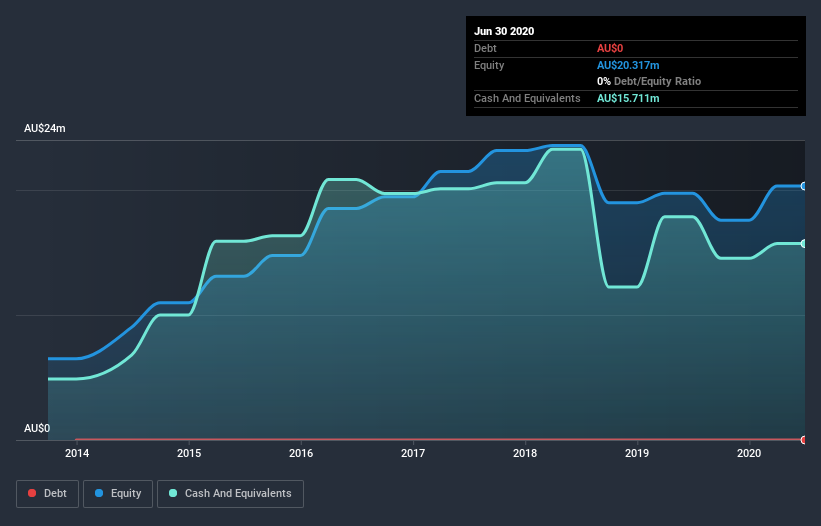Click the Jun 30 2020 tooltip date
This screenshot has width=821, height=526.
click(x=504, y=31)
